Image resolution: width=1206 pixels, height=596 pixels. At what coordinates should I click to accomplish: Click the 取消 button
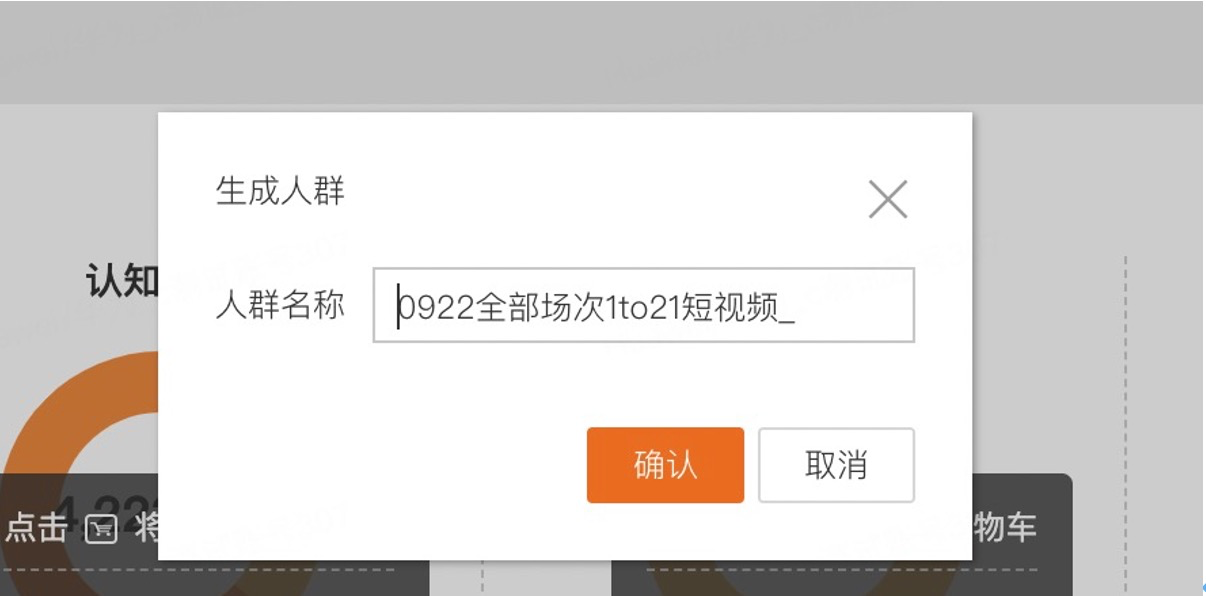point(836,465)
